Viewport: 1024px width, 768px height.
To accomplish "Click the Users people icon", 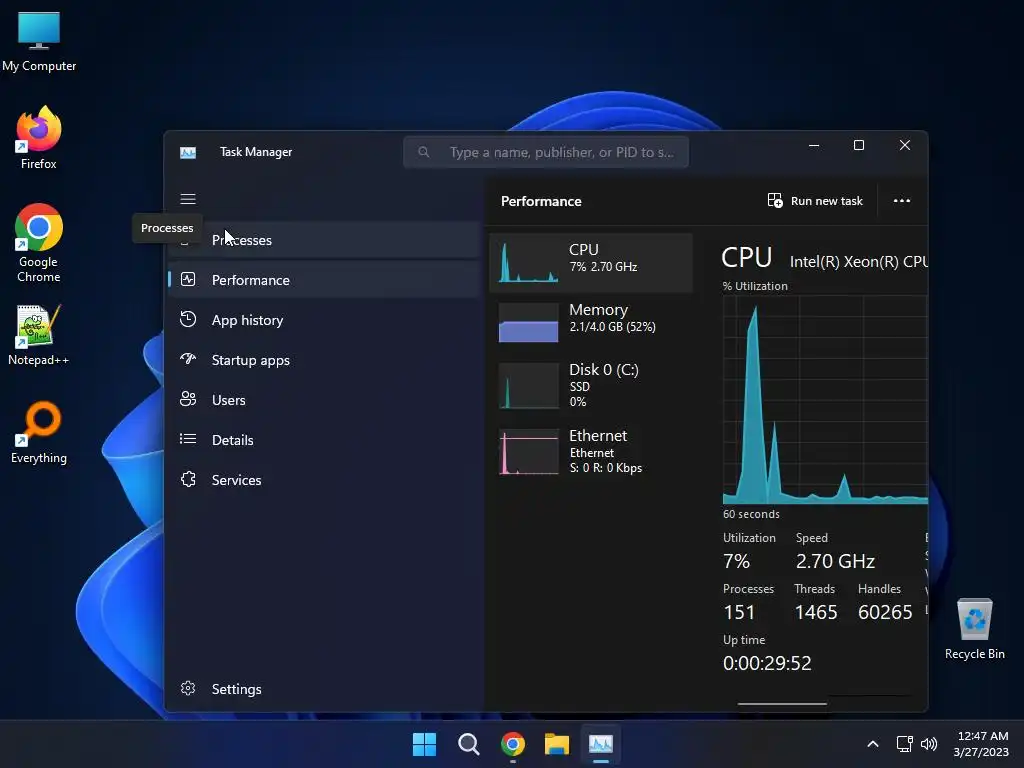I will tap(188, 399).
